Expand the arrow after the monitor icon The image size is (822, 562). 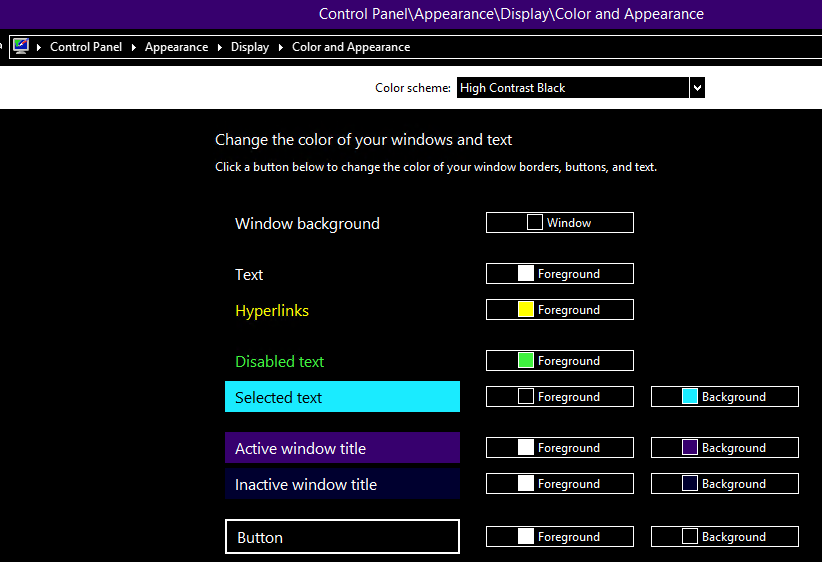[x=39, y=47]
